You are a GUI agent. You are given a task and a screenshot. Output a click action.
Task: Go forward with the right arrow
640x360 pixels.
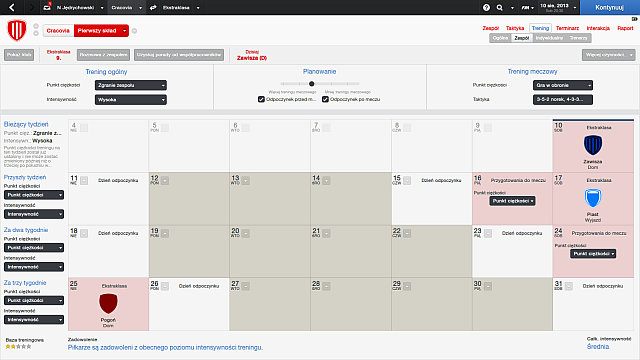coord(32,7)
